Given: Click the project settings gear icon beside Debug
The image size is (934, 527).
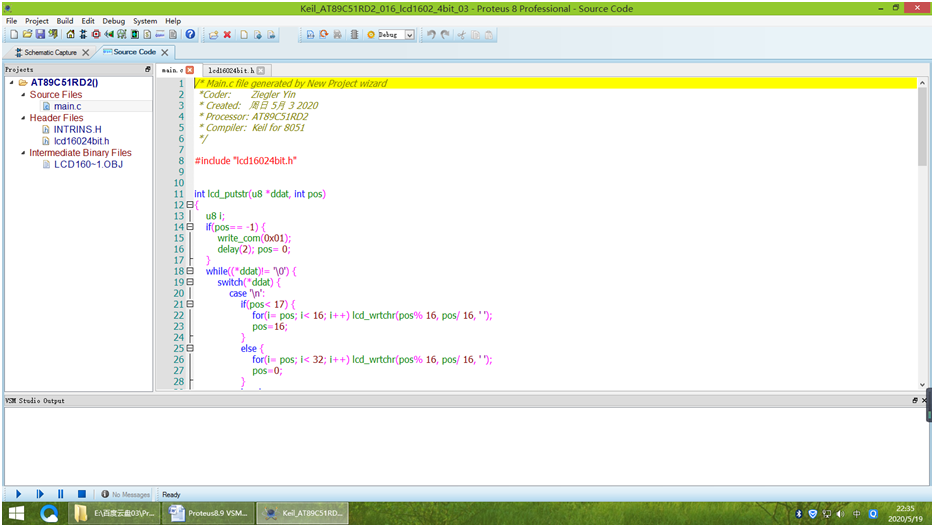Looking at the screenshot, I should 371,35.
